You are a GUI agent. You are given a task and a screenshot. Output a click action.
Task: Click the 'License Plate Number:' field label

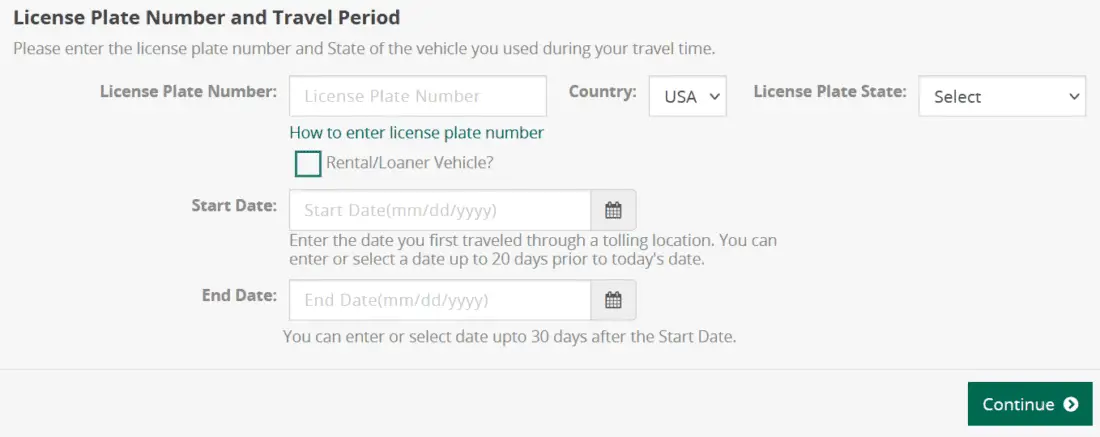188,91
